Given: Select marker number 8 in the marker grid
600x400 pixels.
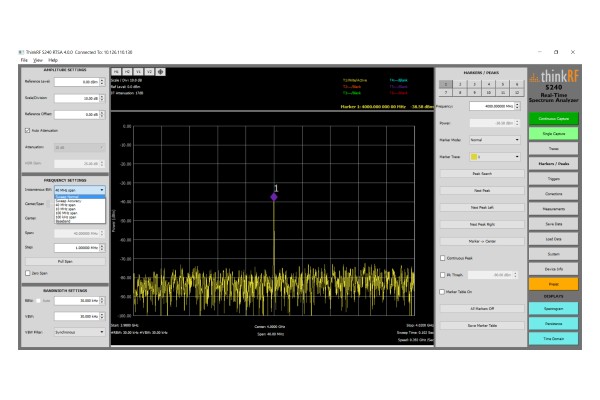Looking at the screenshot, I should (460, 92).
